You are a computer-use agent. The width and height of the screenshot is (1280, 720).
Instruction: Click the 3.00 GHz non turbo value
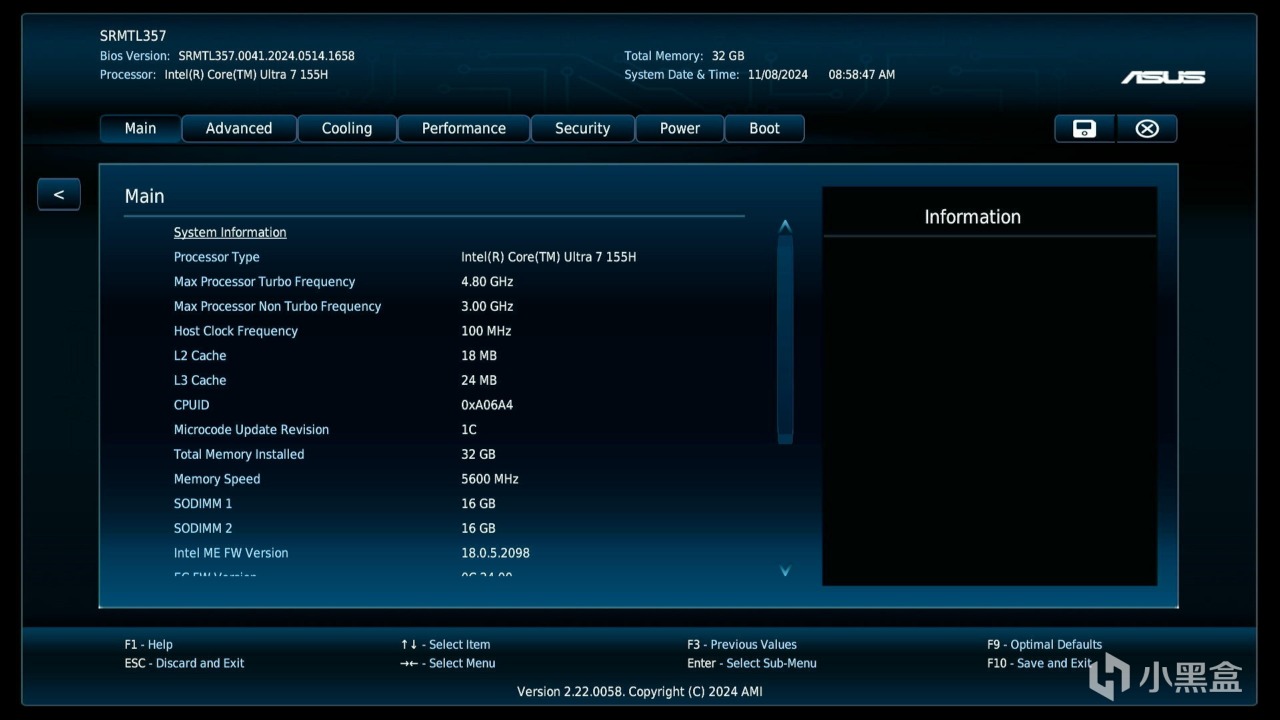tap(487, 306)
